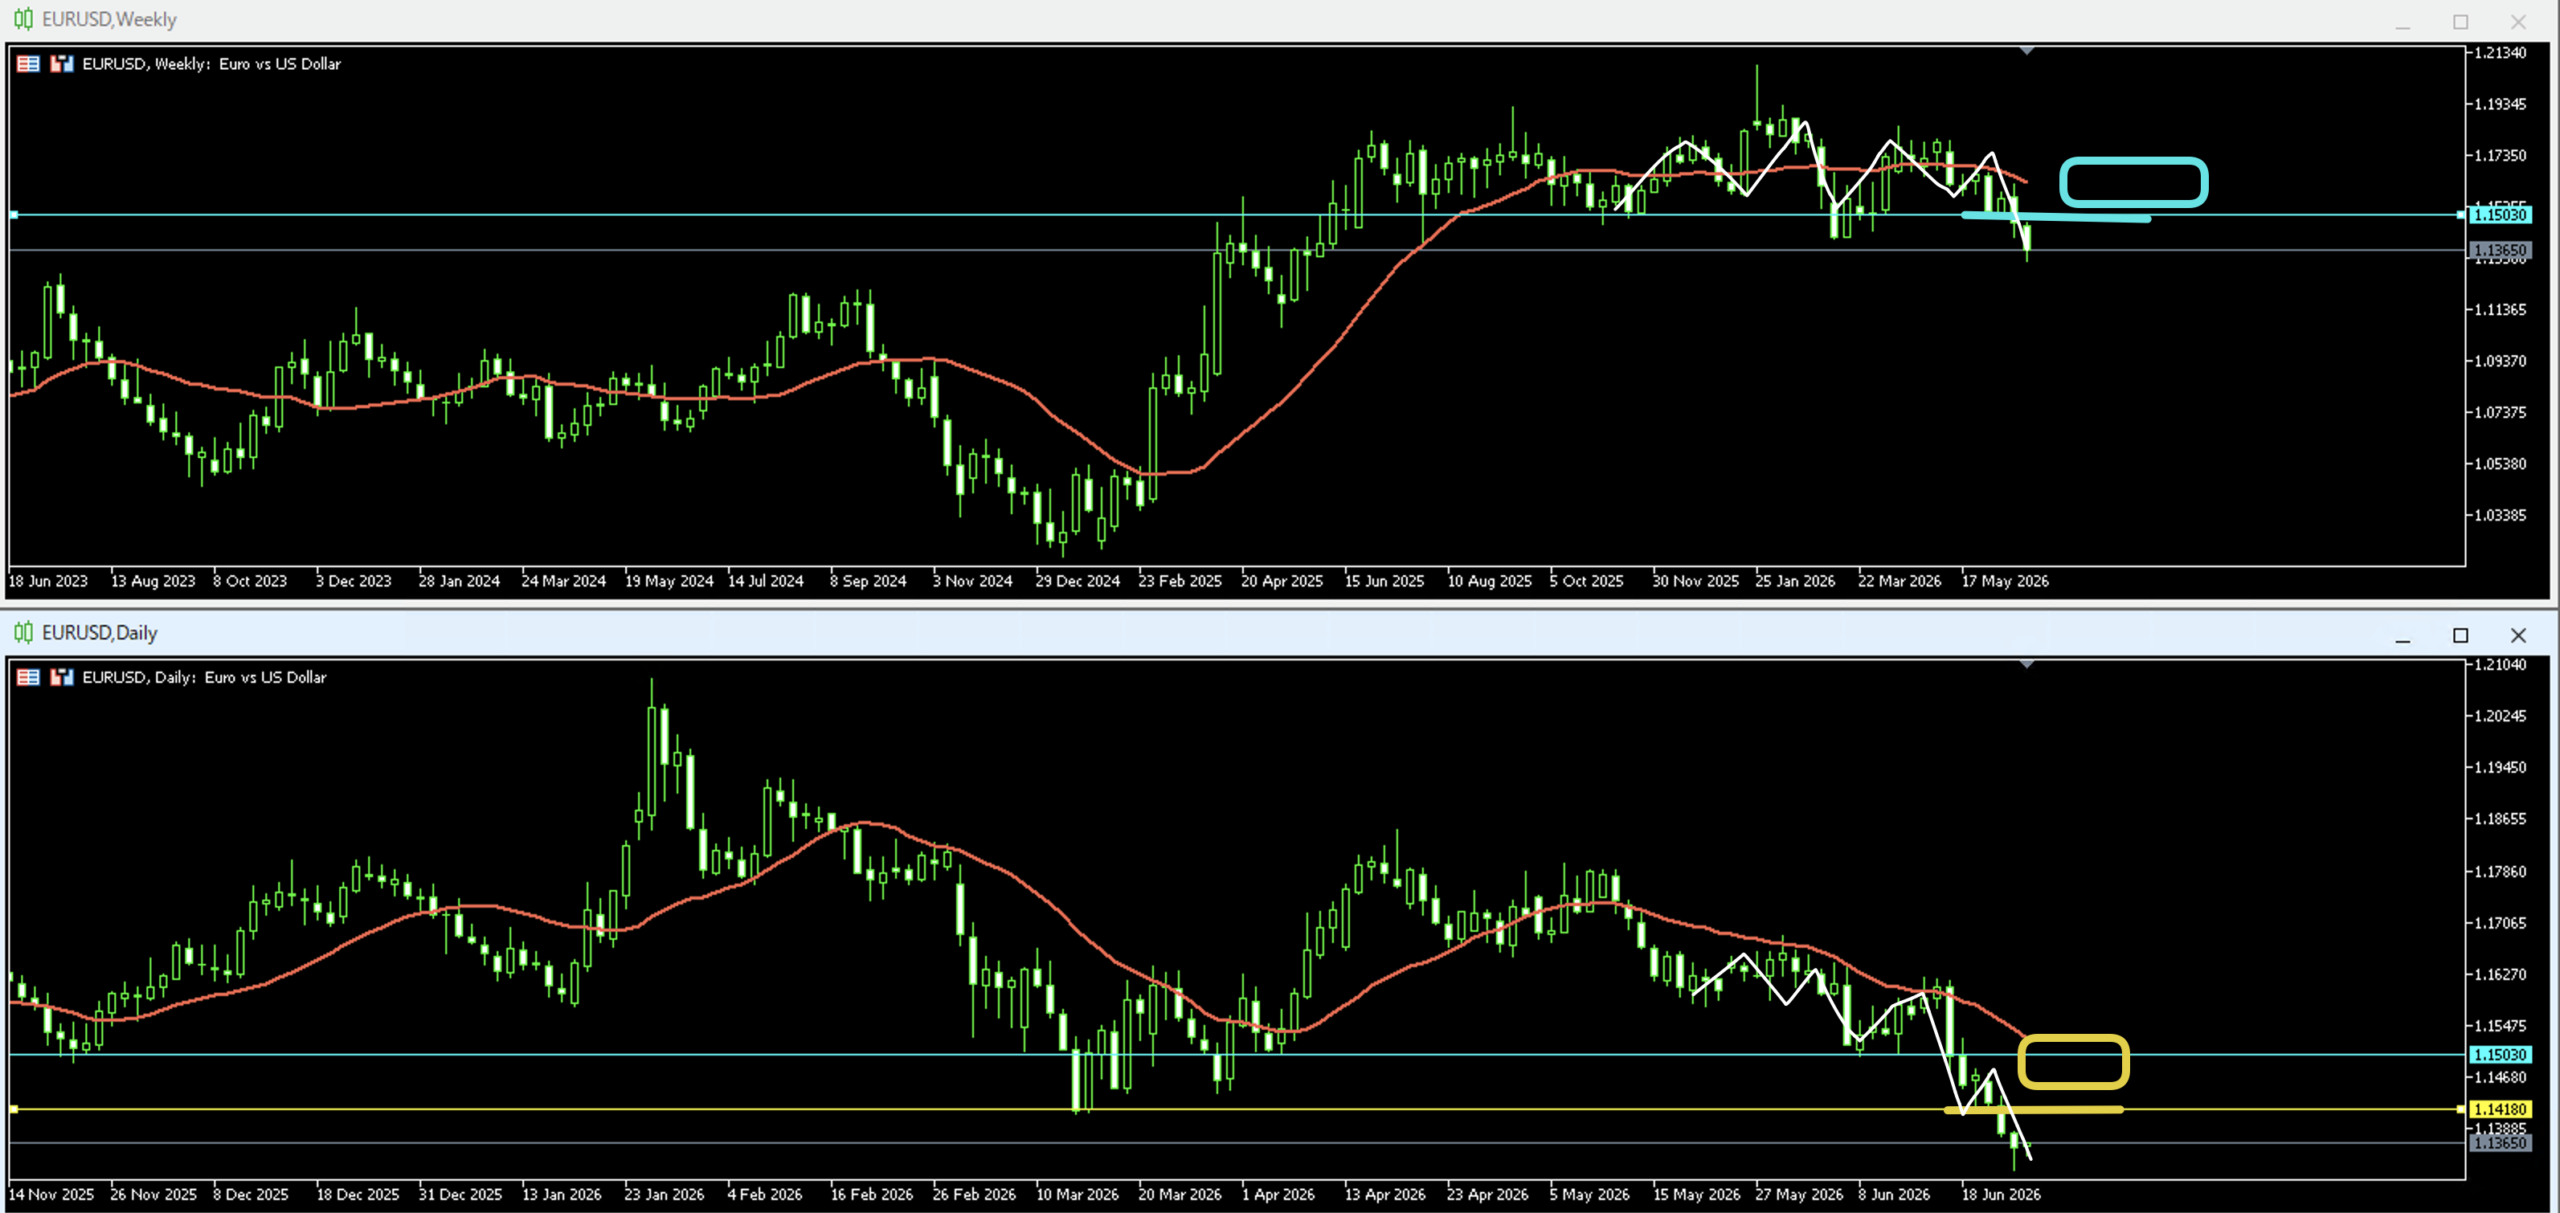
Task: Click the gray 1.13650 bid label on Daily chart
Action: [2500, 1143]
